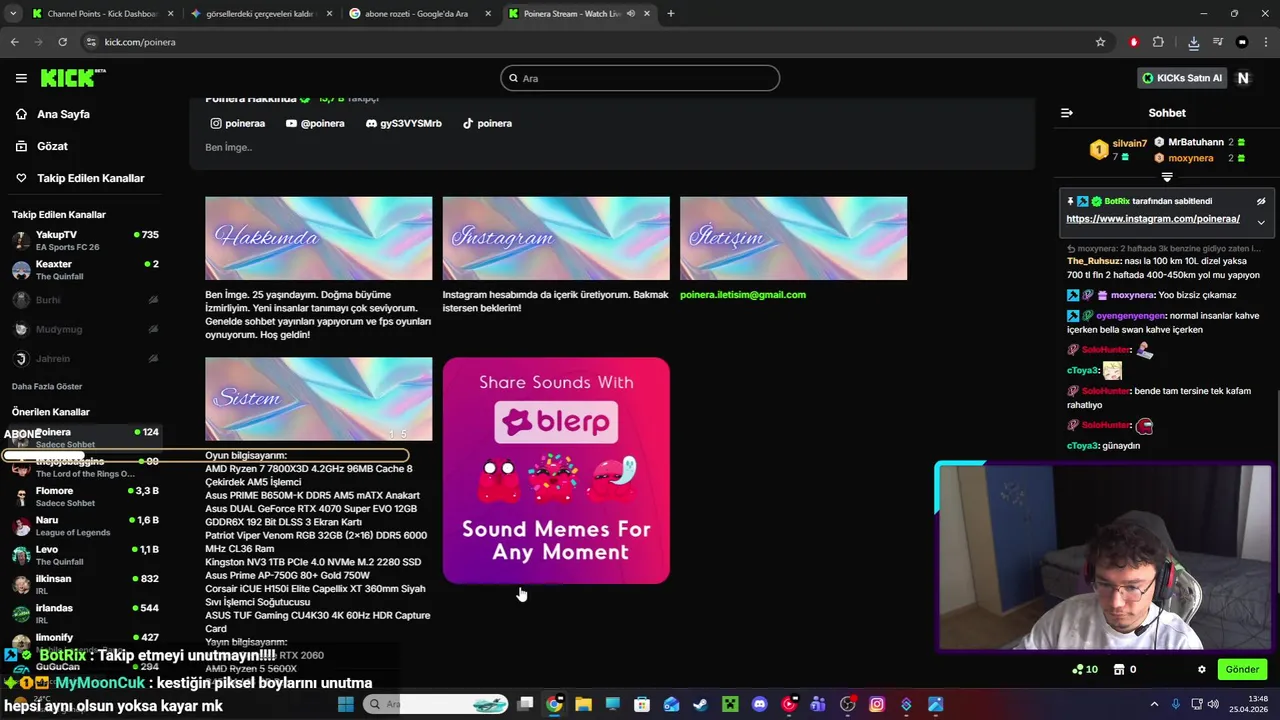Click oyengenyengen username in chat
This screenshot has width=1280, height=720.
pyautogui.click(x=1131, y=316)
